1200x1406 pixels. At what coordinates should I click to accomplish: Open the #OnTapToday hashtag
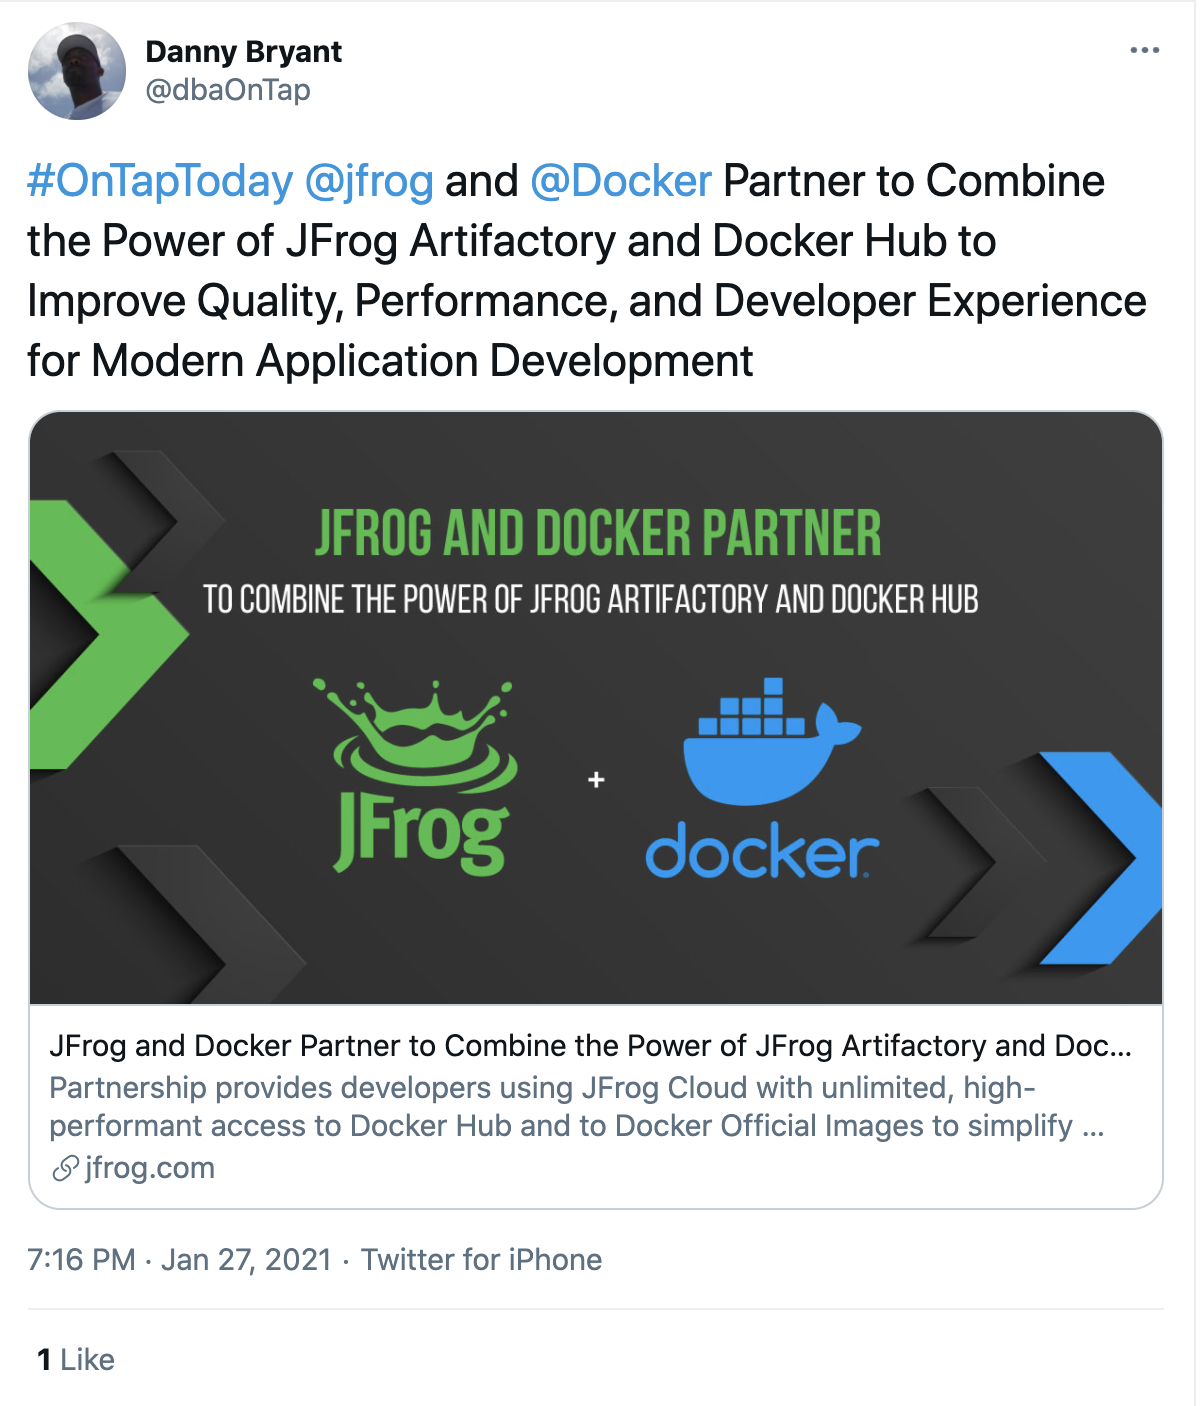point(160,182)
